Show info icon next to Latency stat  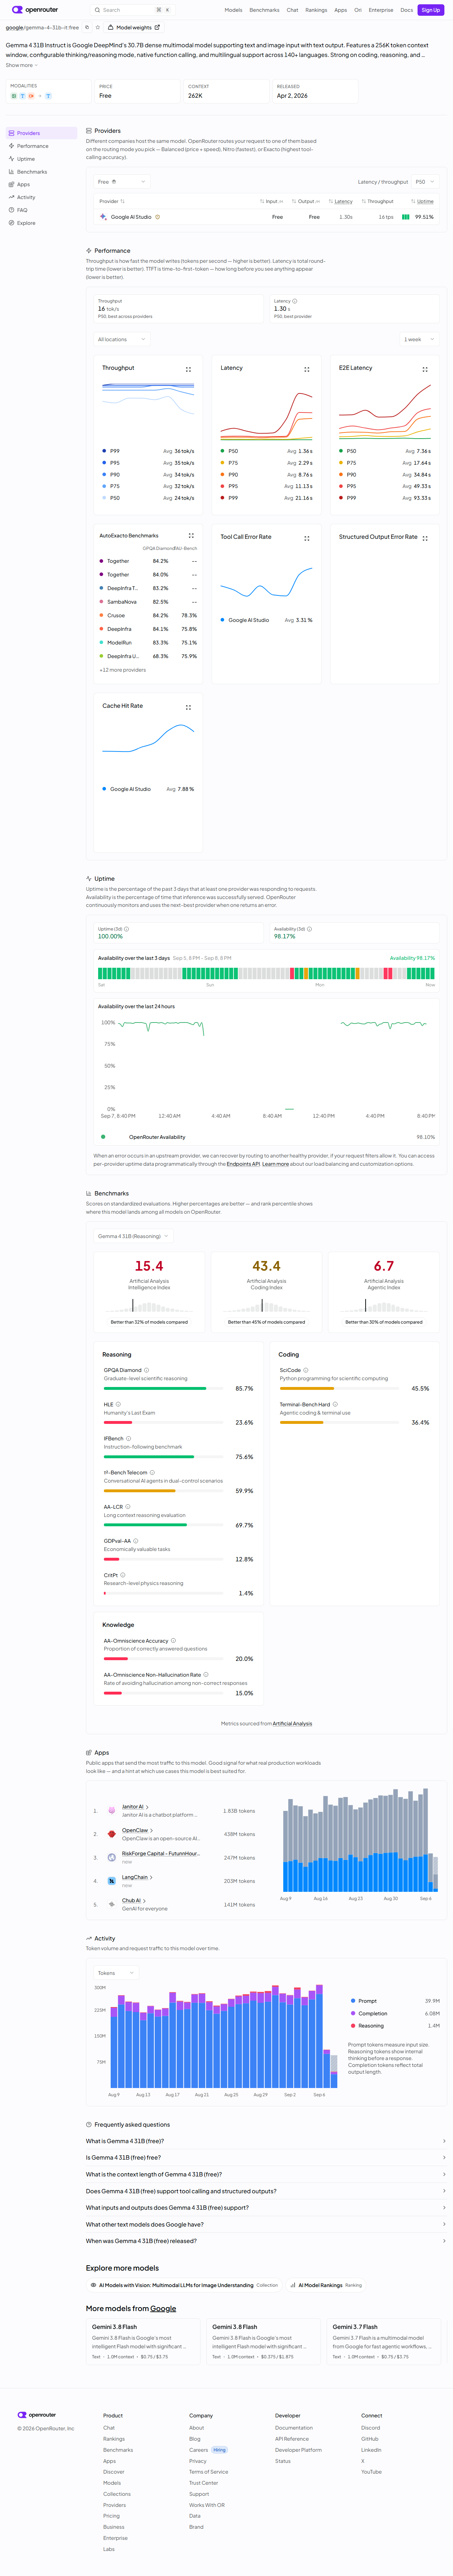coord(295,301)
